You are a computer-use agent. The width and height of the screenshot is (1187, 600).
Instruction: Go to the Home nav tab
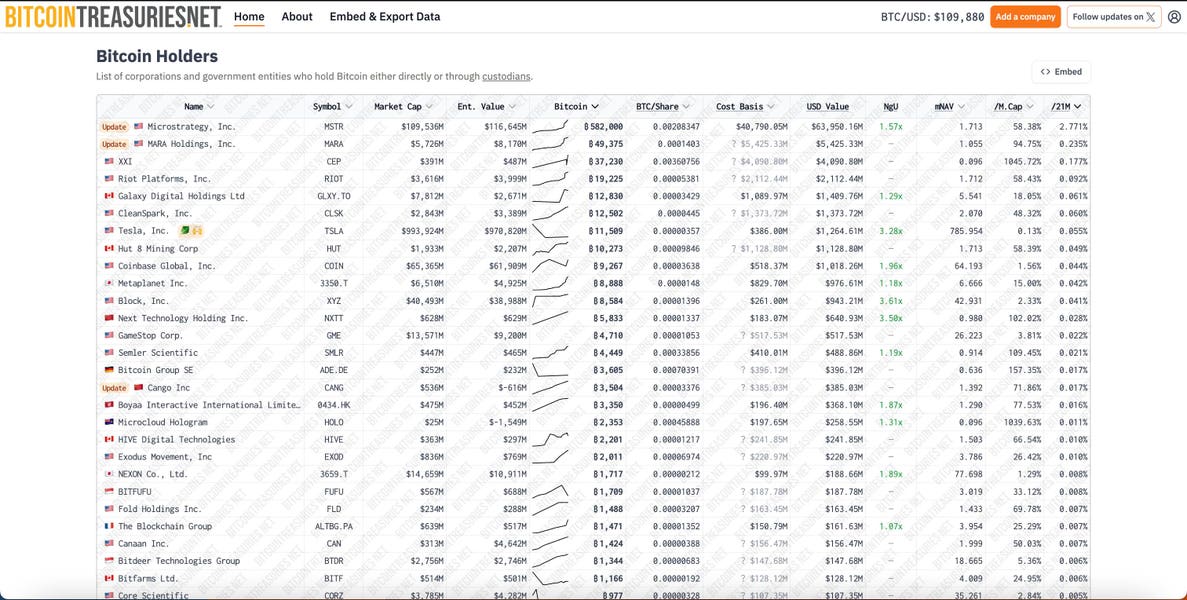(x=249, y=17)
